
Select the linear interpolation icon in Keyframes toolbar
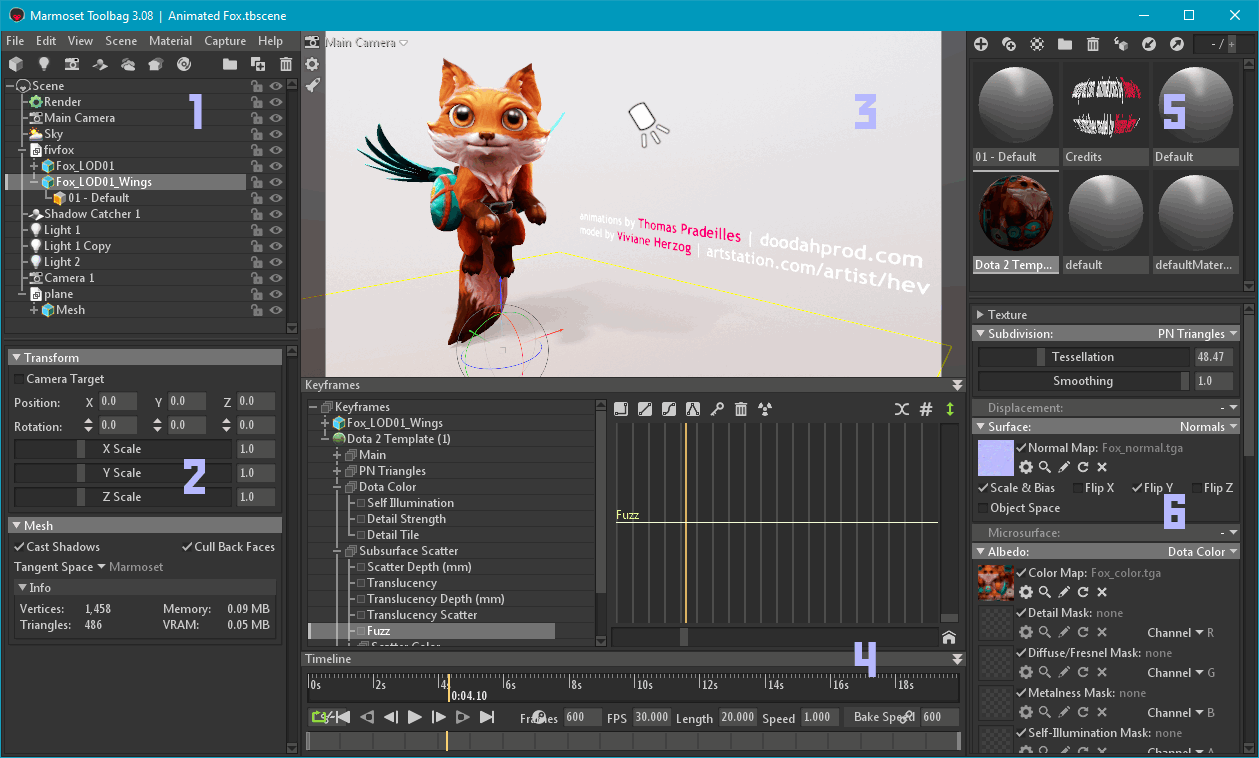(x=645, y=409)
